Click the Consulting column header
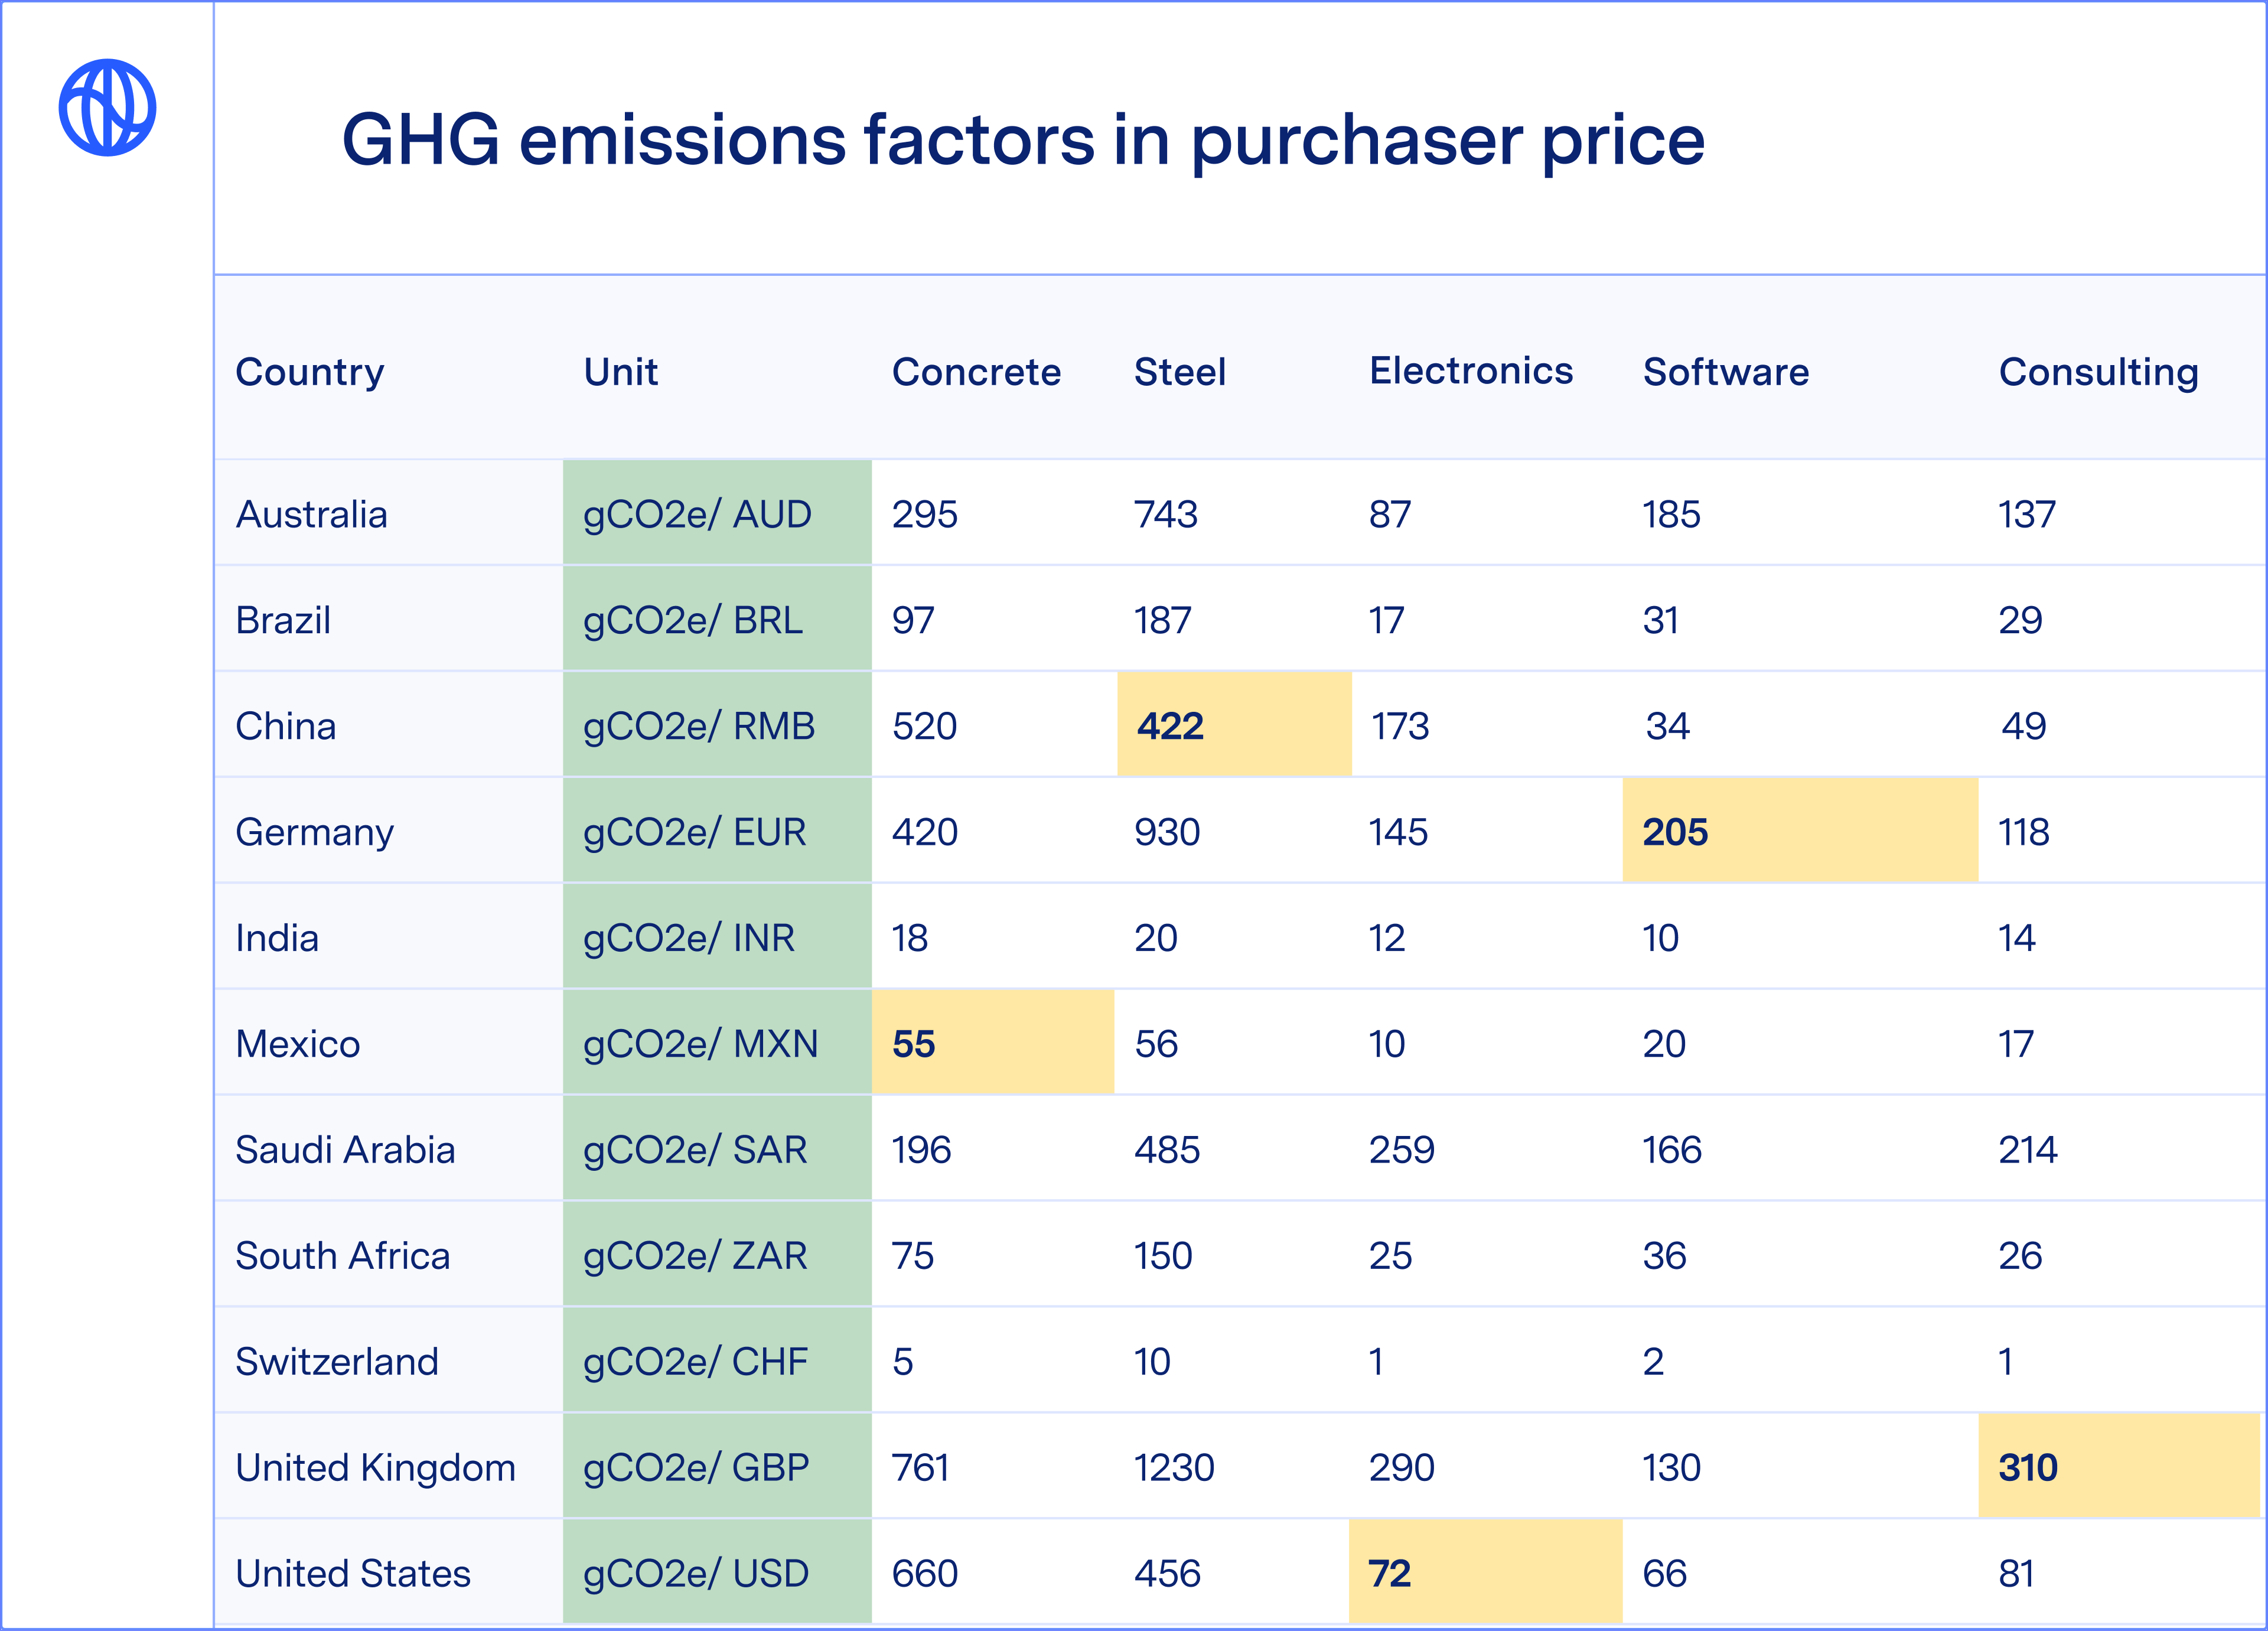2268x1631 pixels. pos(2098,372)
